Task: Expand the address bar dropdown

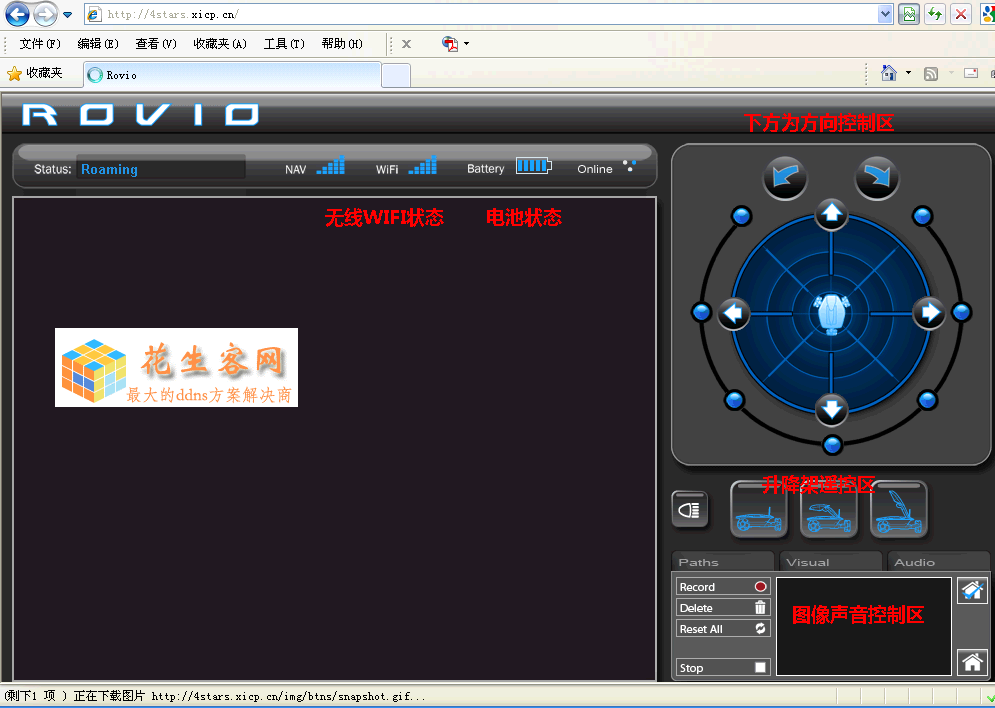Action: pos(885,15)
